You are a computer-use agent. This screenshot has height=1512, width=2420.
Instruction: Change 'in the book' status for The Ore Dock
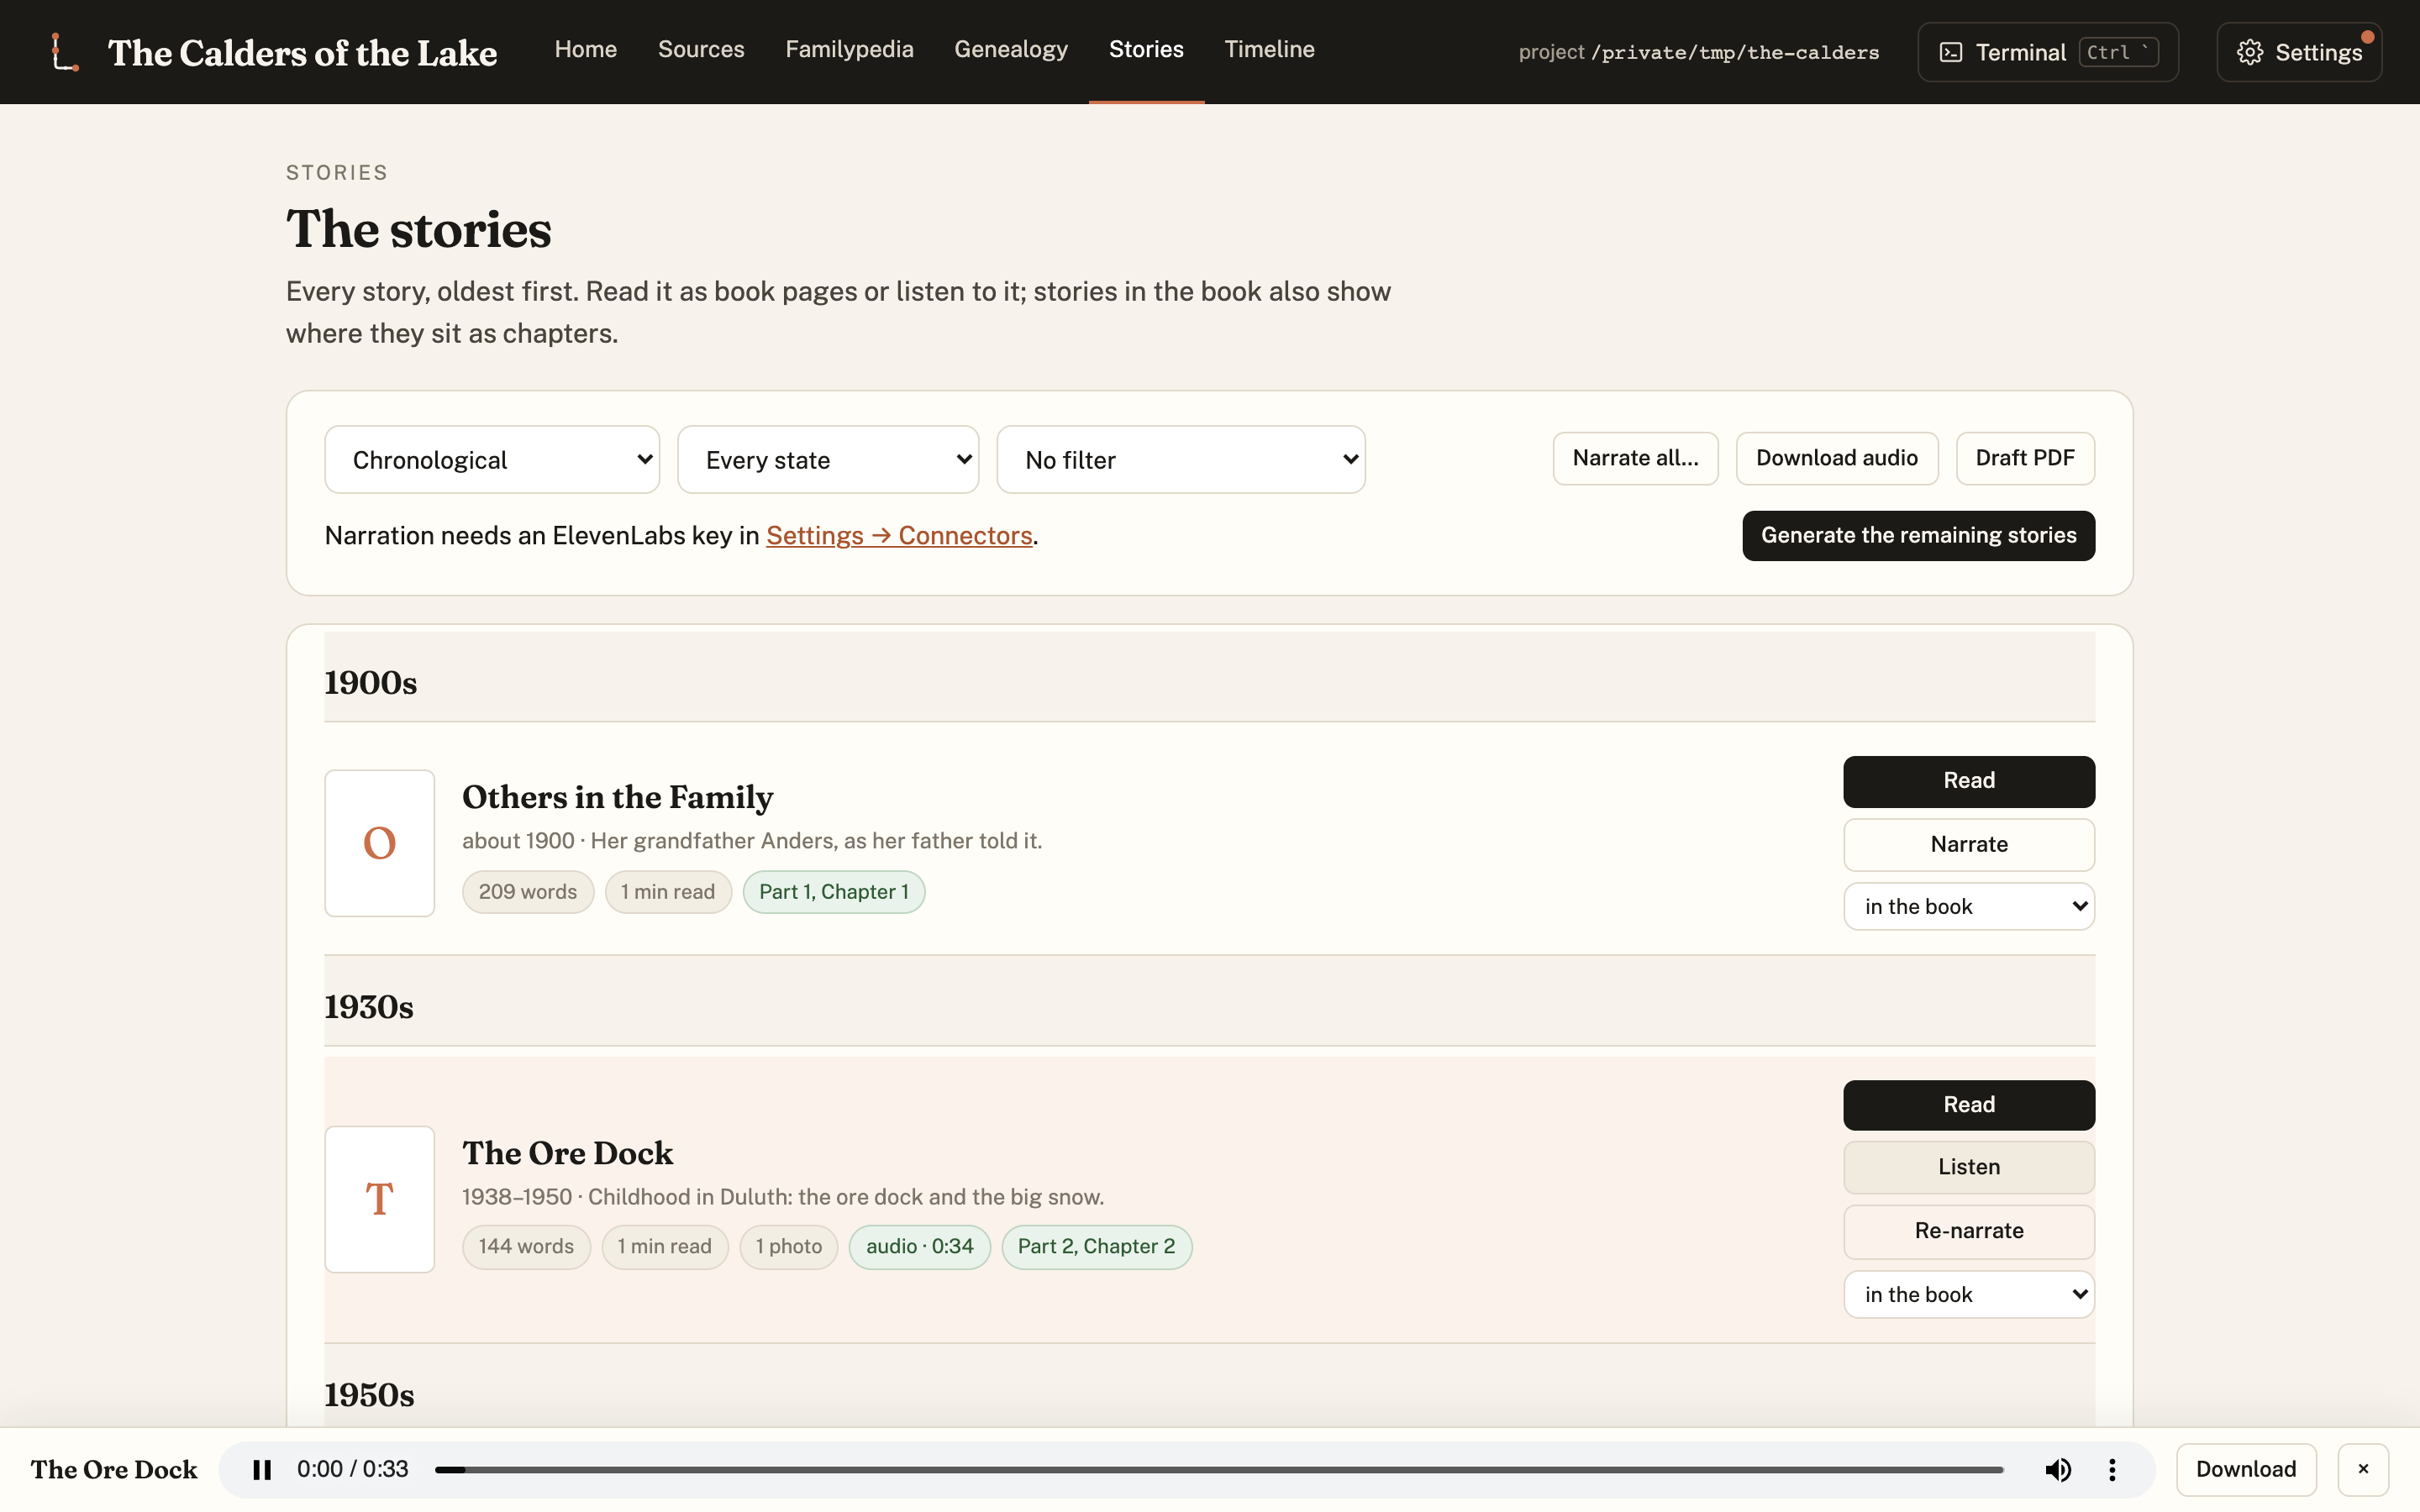coord(1968,1294)
